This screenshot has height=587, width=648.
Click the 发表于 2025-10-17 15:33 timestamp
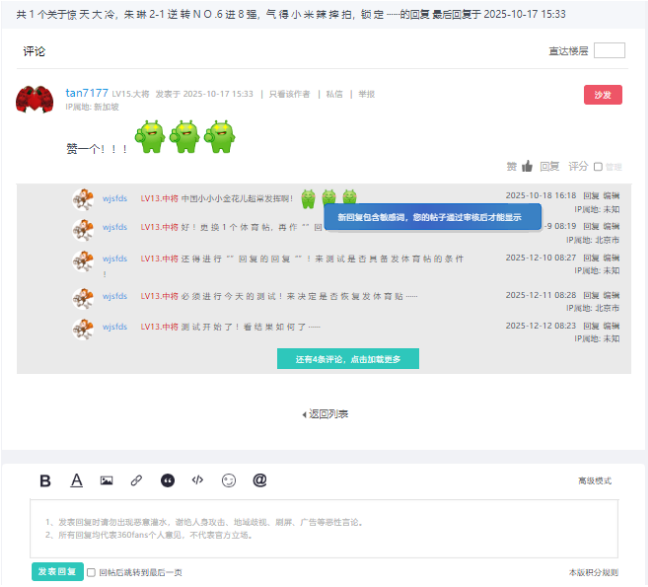click(204, 94)
